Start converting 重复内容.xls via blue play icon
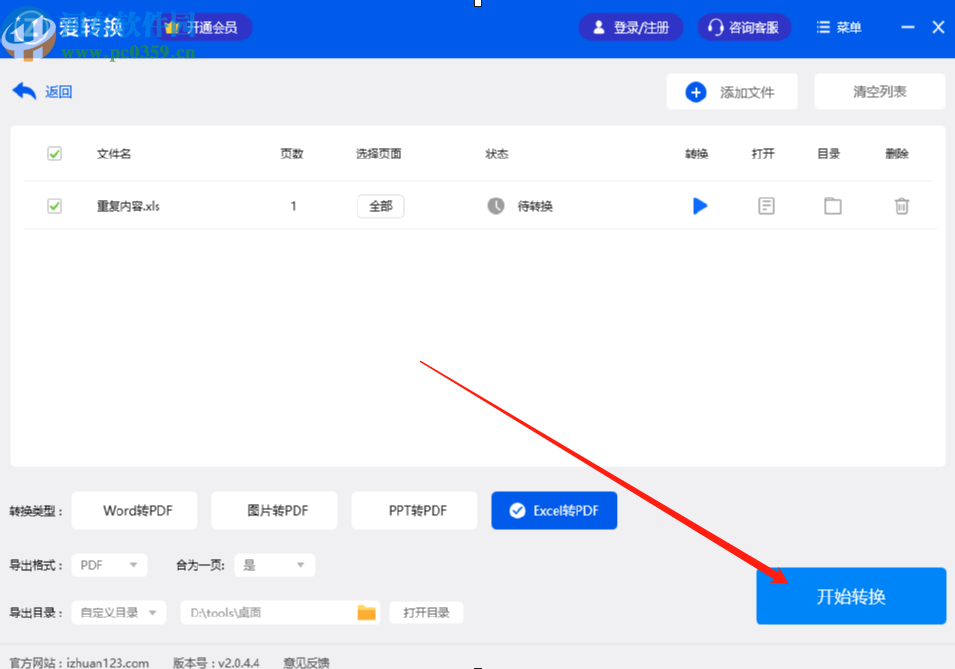955x669 pixels. 698,205
